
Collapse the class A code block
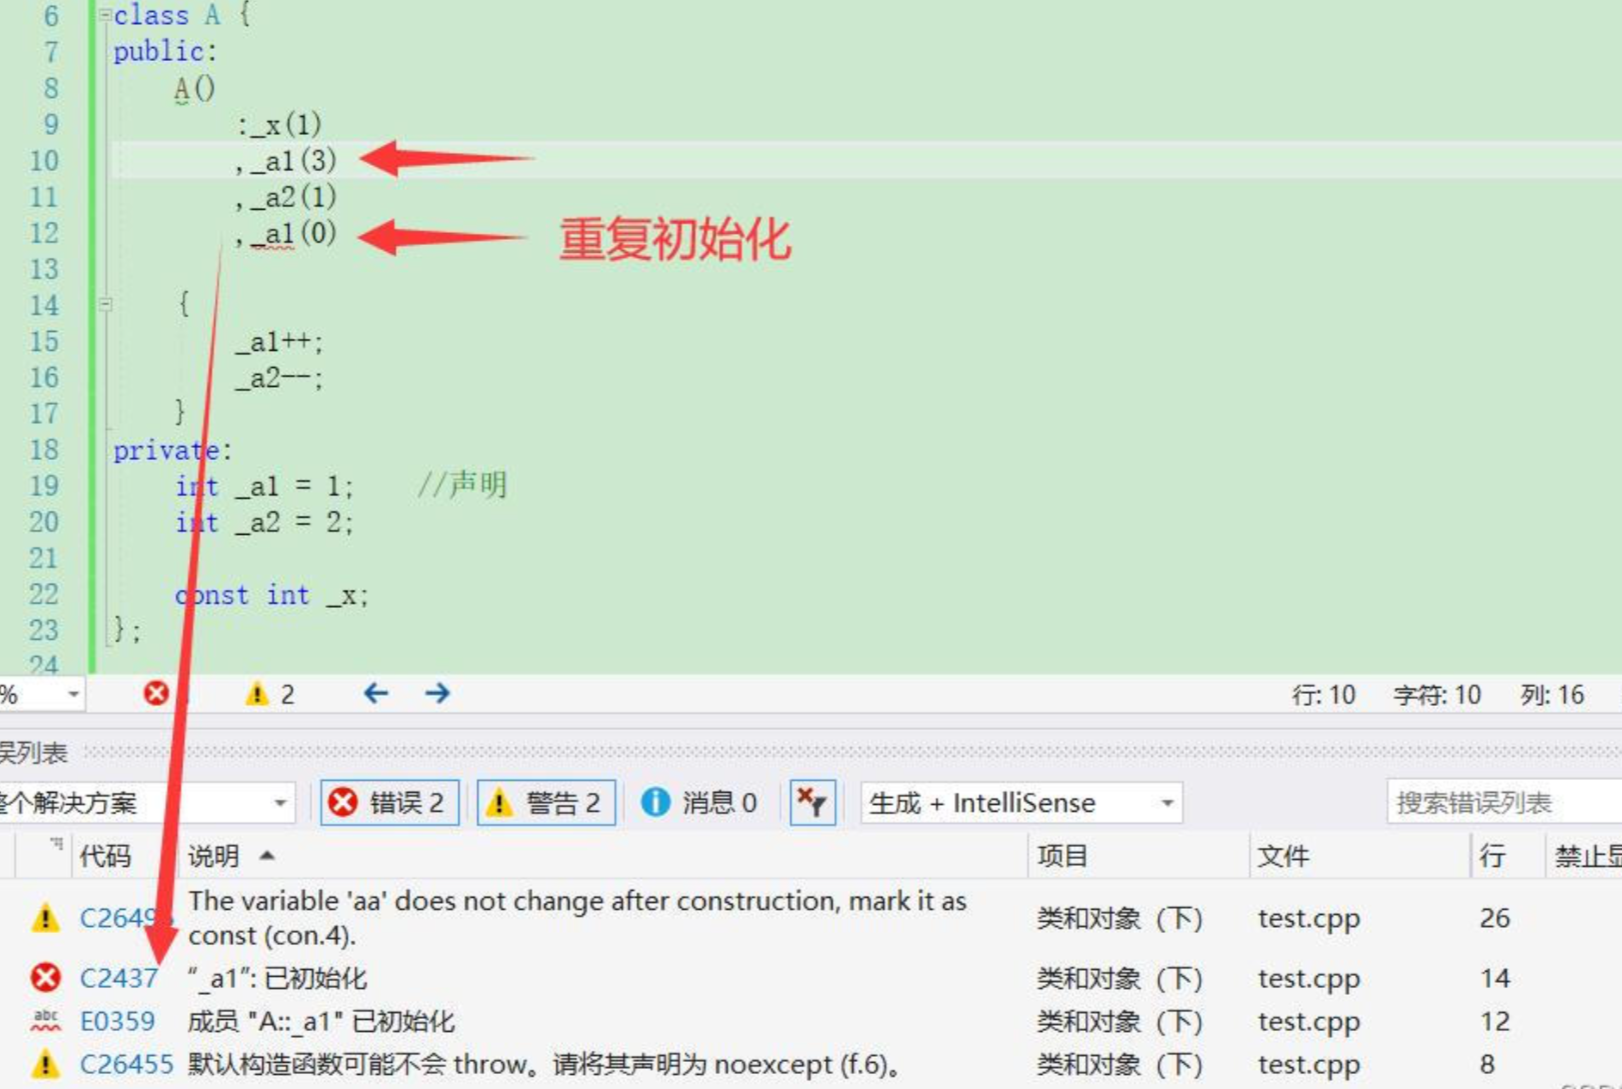[x=105, y=15]
